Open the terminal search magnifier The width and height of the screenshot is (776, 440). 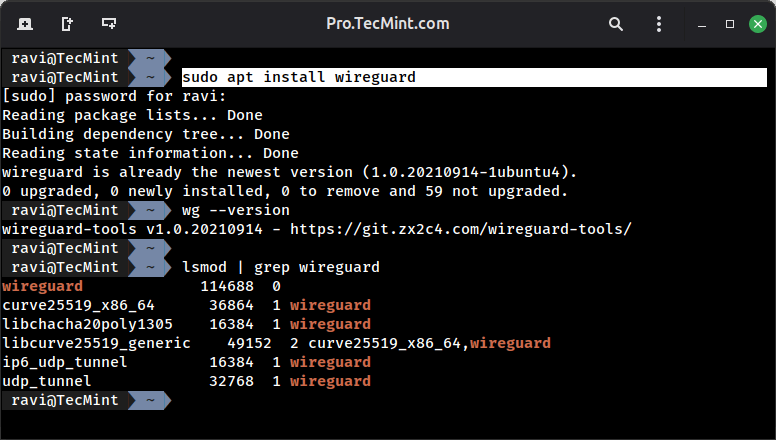coord(633,23)
